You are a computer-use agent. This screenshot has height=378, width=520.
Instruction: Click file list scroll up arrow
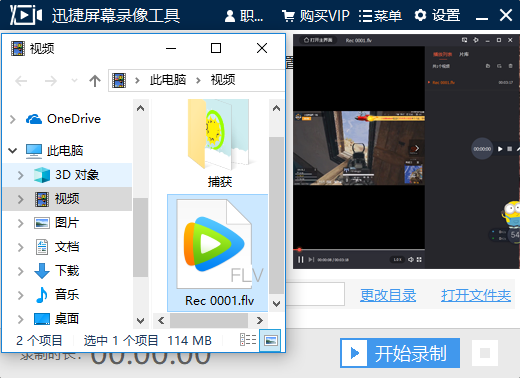point(276,108)
